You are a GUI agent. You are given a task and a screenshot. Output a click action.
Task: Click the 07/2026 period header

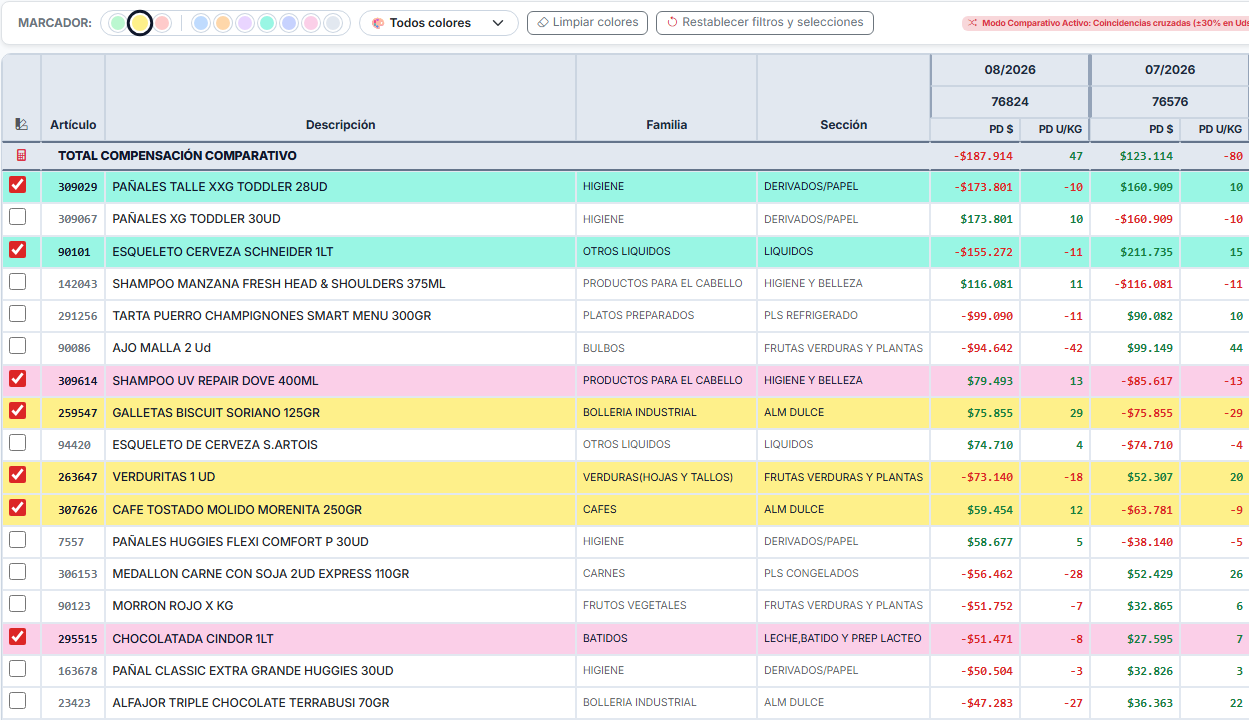coord(1170,70)
